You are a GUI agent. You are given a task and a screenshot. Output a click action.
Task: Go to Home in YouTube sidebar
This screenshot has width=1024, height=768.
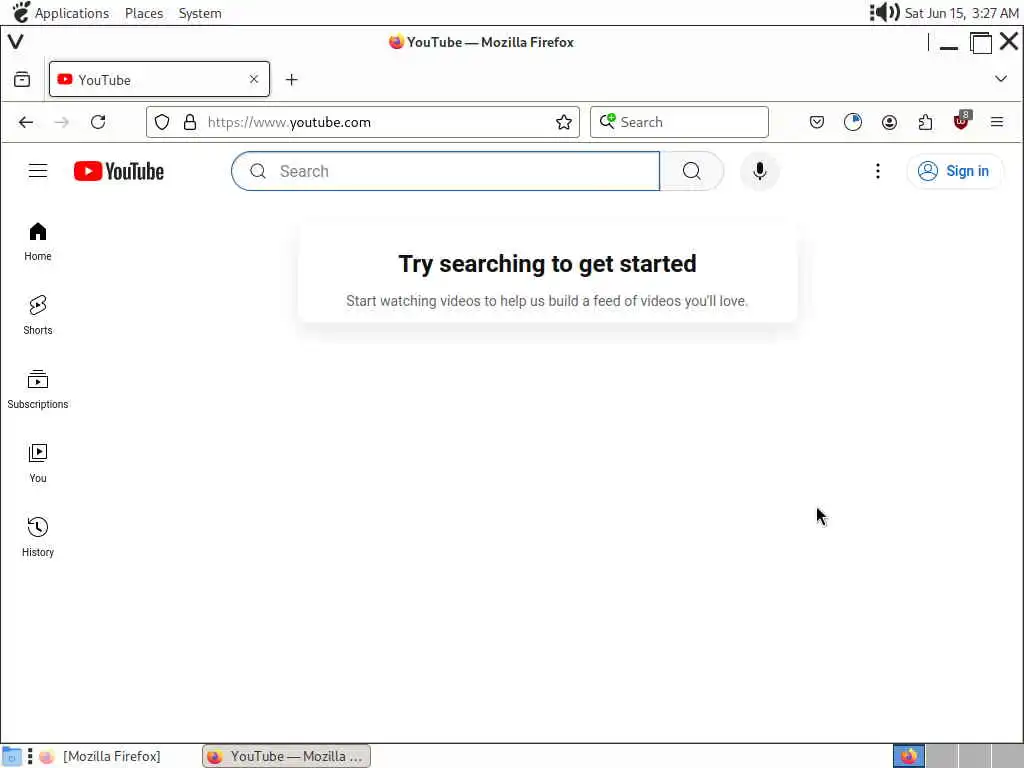(x=38, y=242)
